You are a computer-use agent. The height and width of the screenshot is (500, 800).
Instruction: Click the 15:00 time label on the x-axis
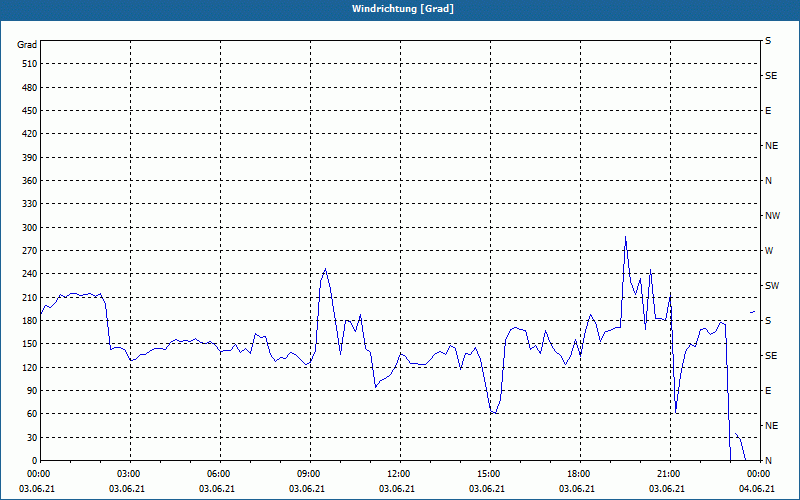(x=489, y=474)
